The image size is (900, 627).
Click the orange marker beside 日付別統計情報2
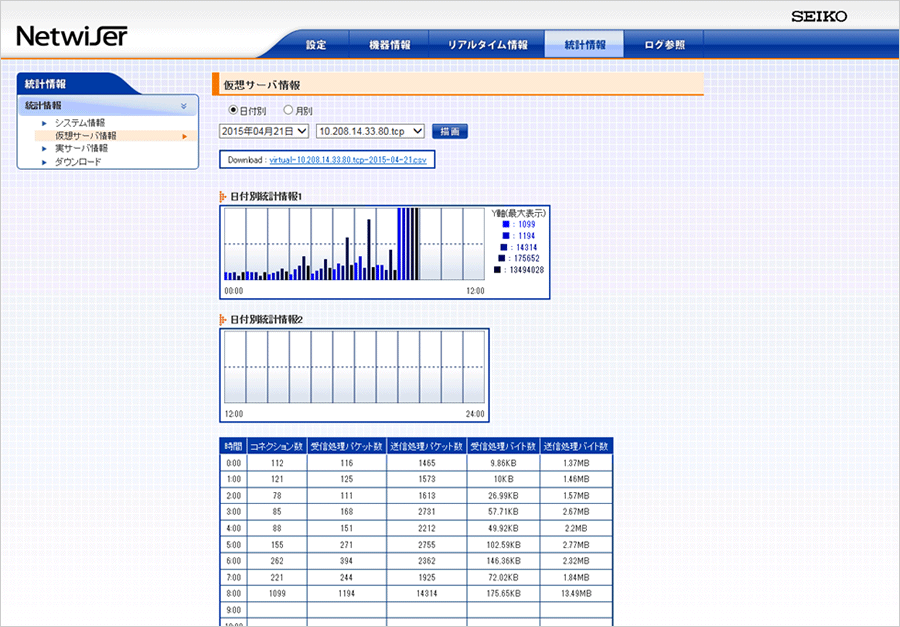223,319
